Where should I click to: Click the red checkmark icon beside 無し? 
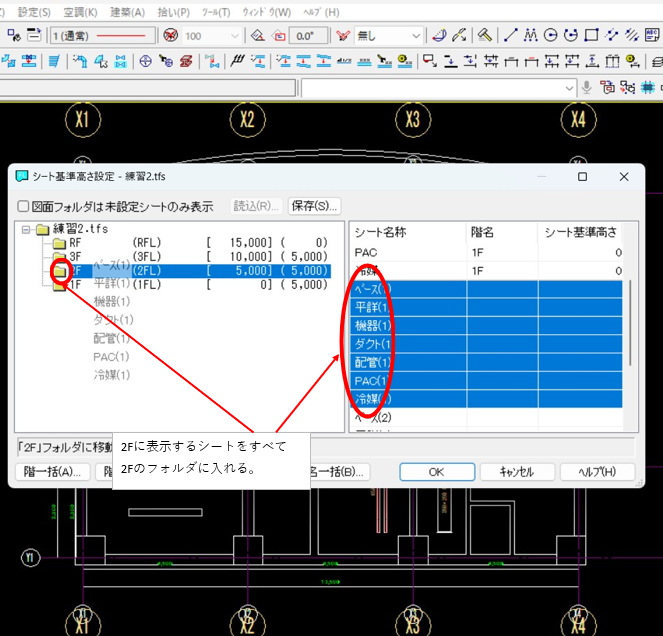click(x=343, y=36)
